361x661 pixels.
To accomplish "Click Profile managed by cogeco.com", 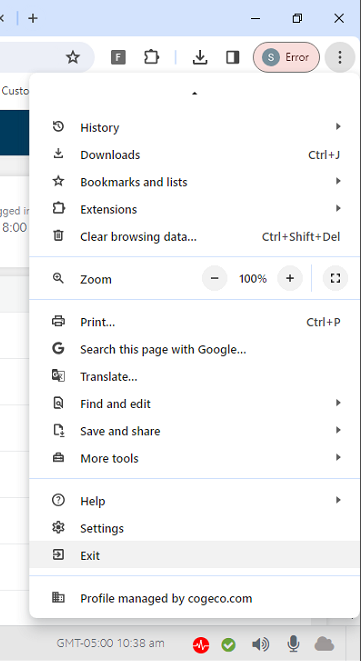I will 194,598.
